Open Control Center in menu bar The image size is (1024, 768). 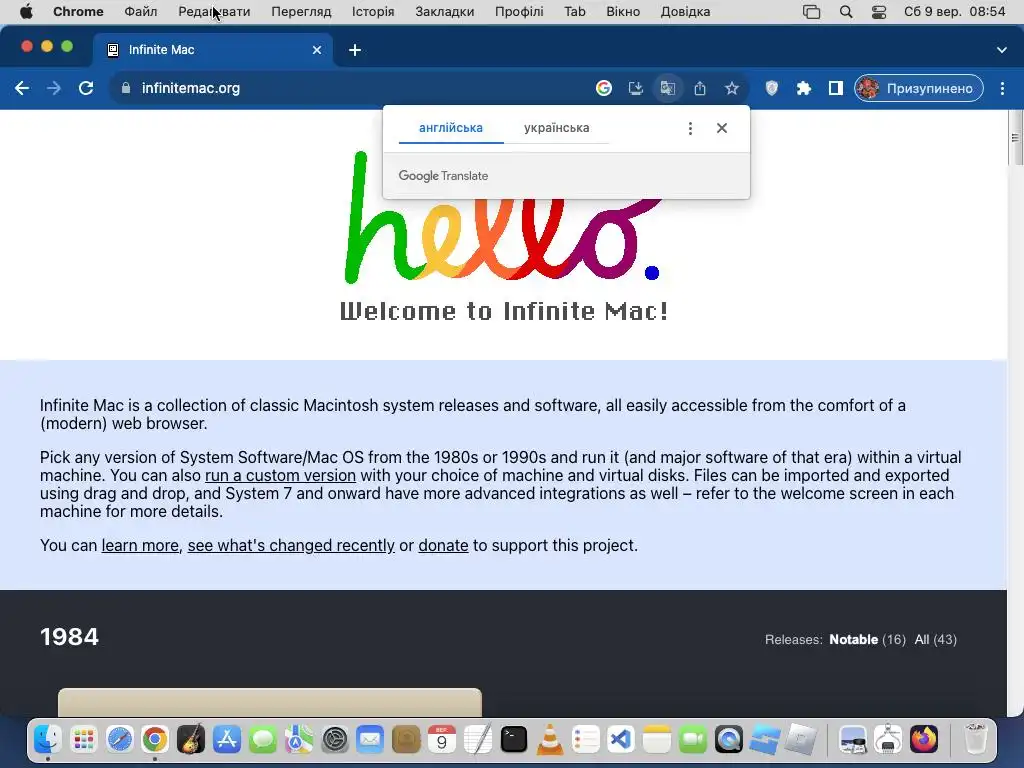point(878,12)
